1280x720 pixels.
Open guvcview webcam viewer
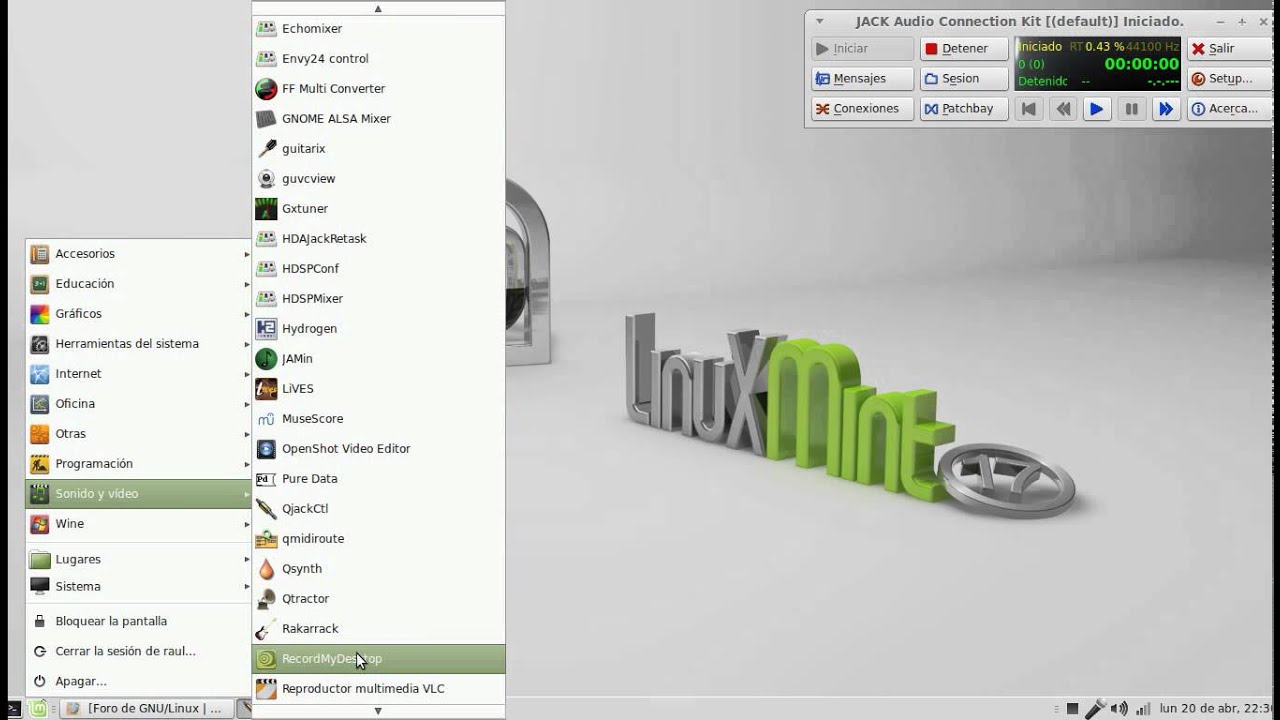pyautogui.click(x=378, y=179)
